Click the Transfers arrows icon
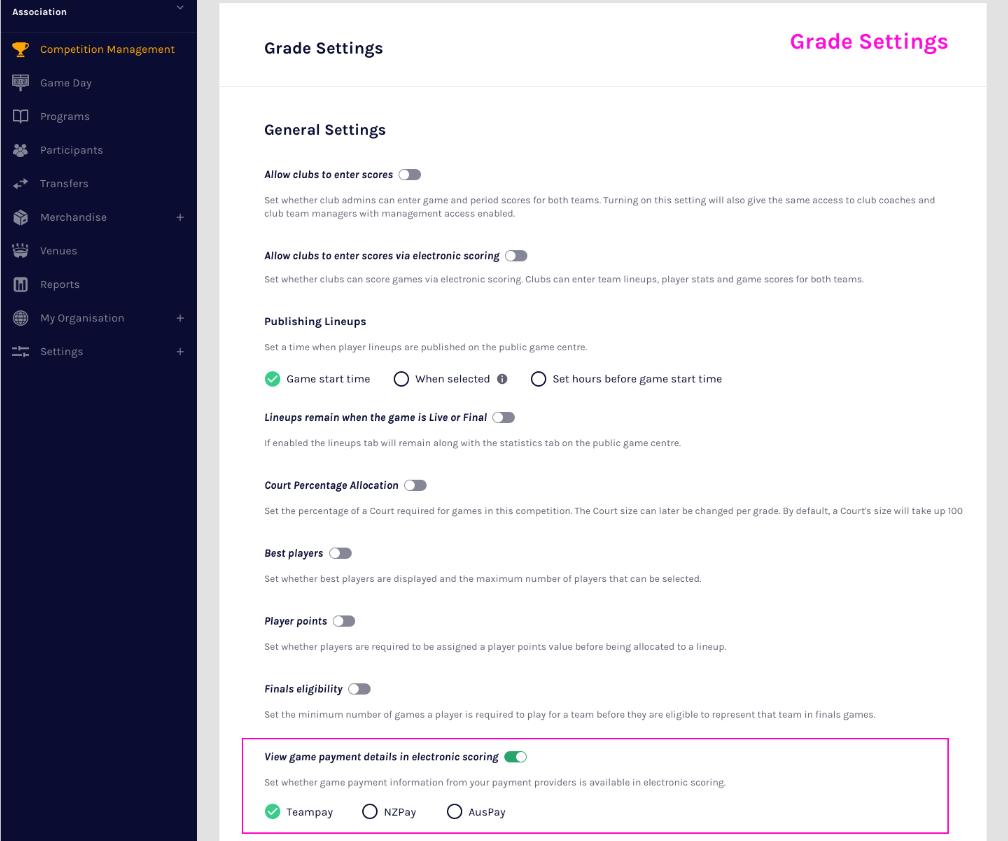Viewport: 1008px width, 841px height. pyautogui.click(x=20, y=184)
